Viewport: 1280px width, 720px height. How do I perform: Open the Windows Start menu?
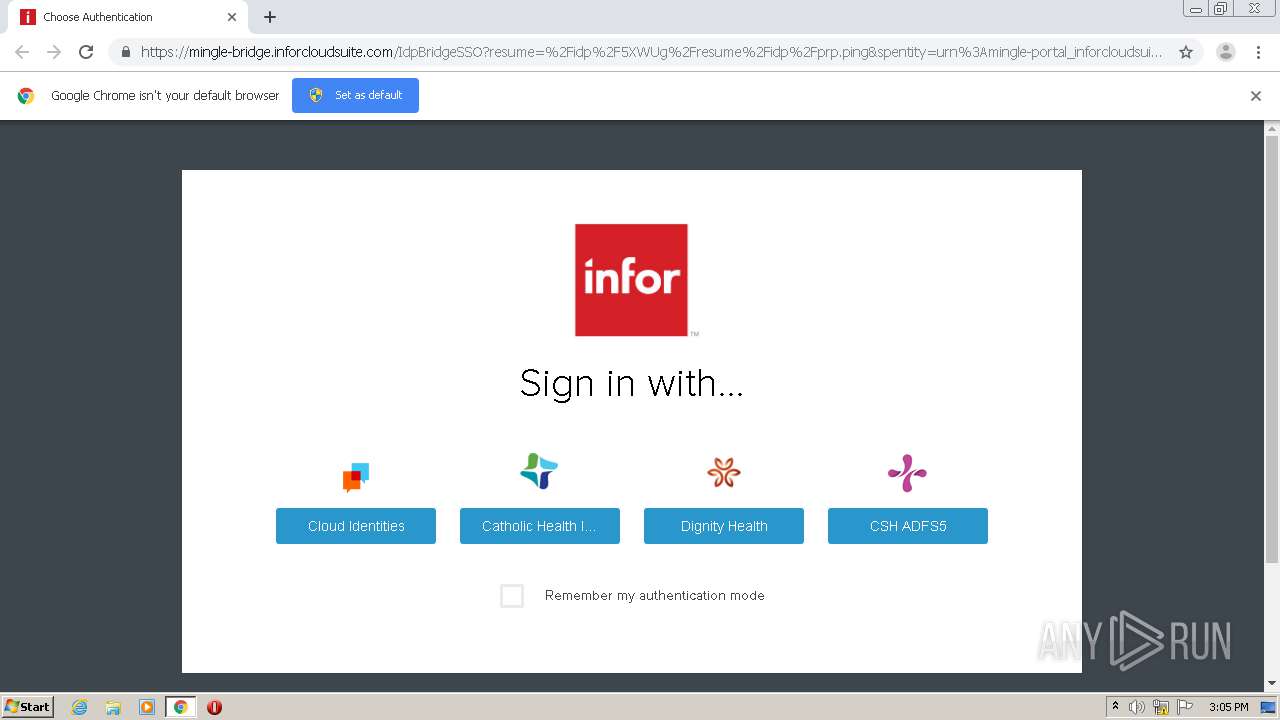click(28, 707)
